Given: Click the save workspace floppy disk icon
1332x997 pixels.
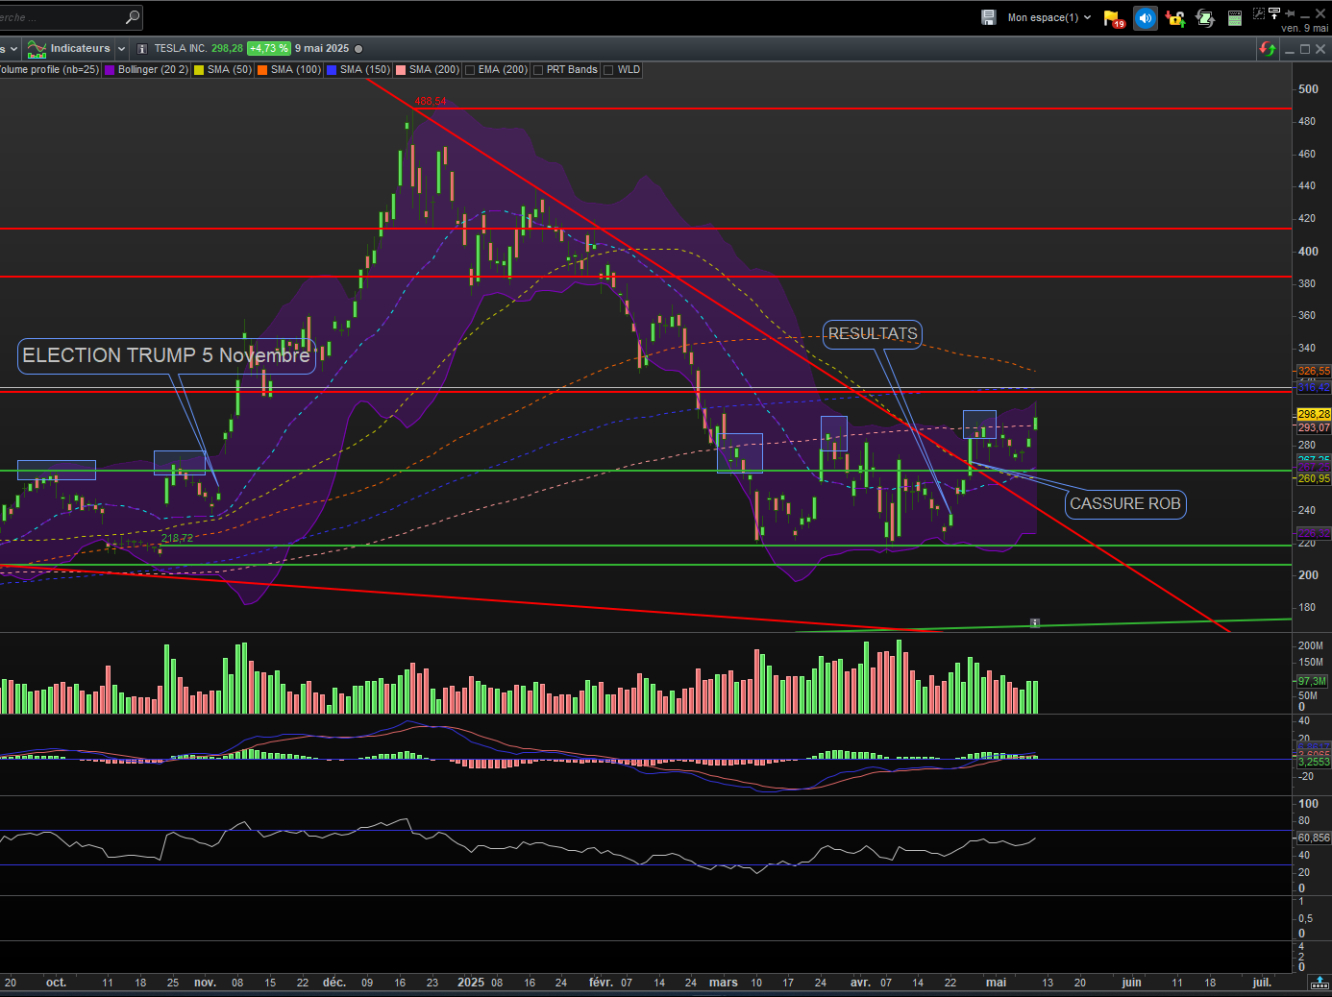Looking at the screenshot, I should click(x=988, y=17).
